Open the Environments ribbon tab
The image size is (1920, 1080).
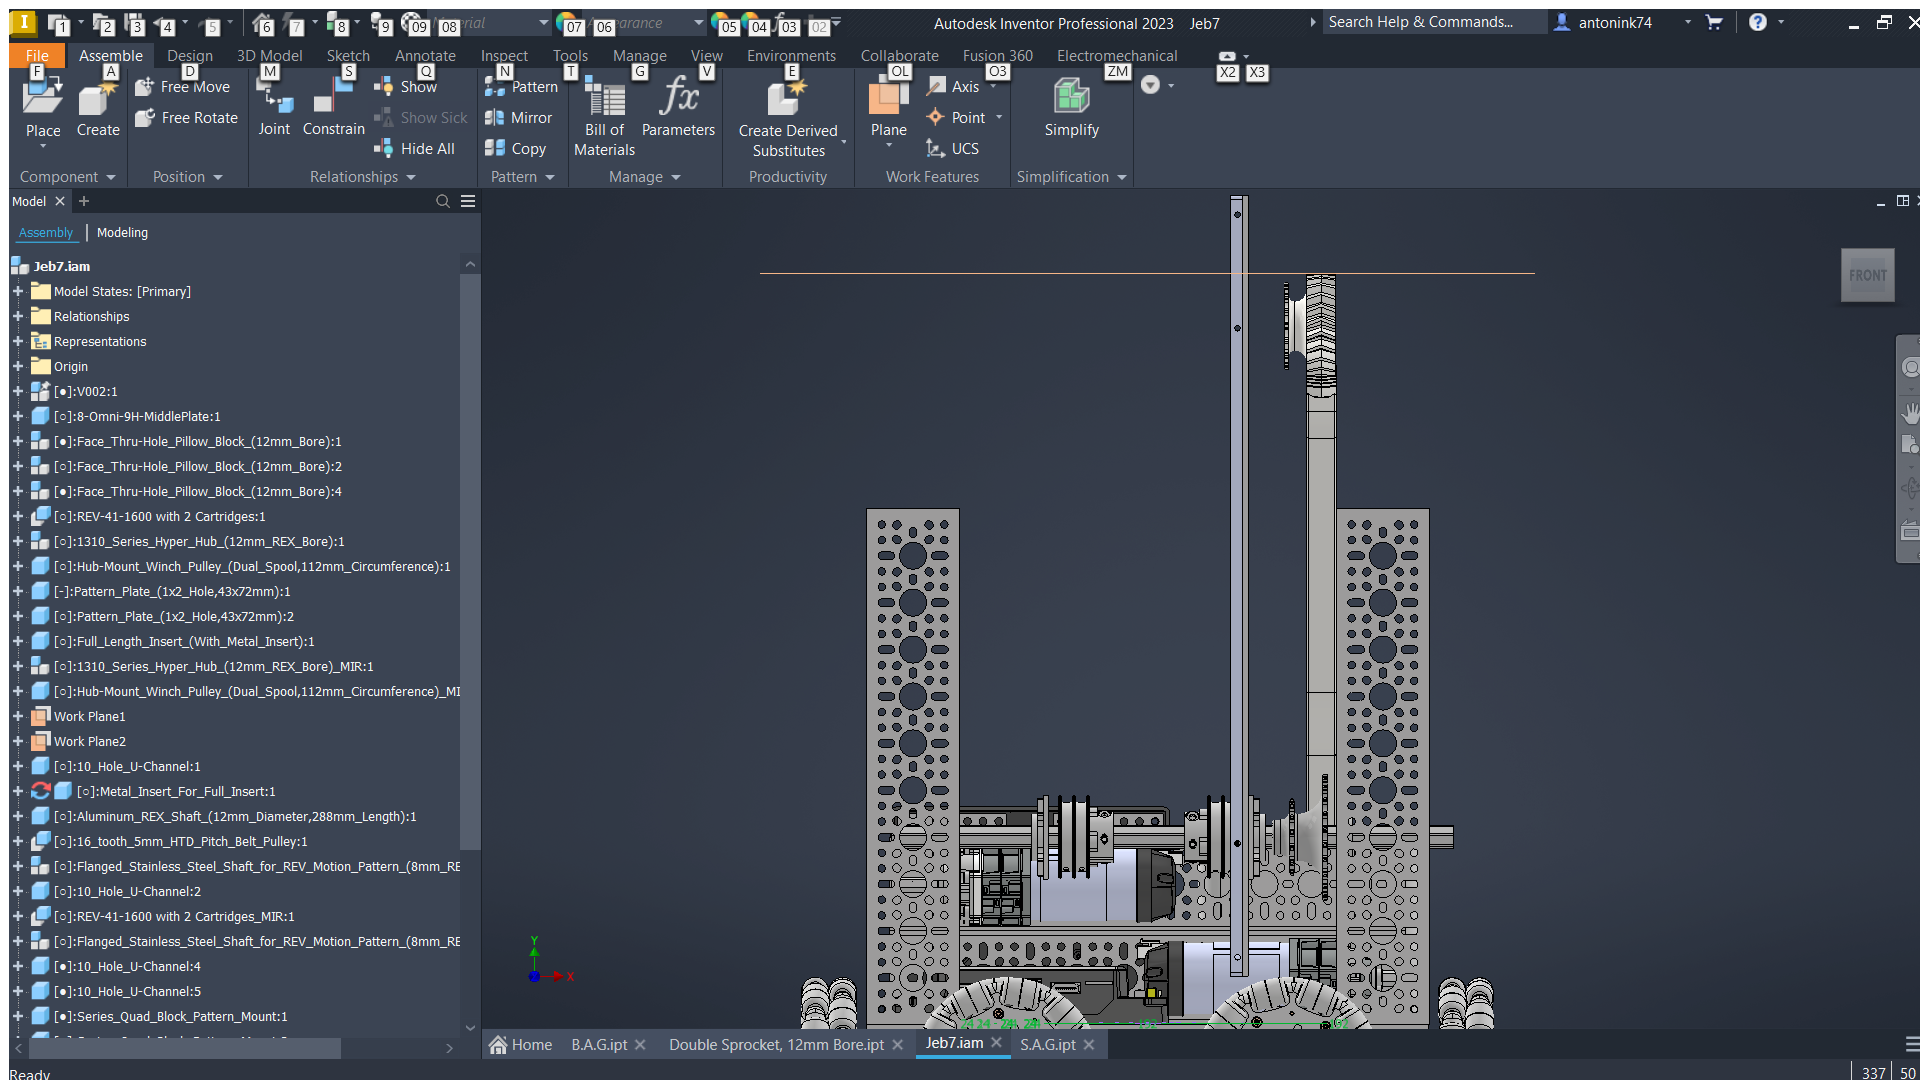(x=791, y=56)
